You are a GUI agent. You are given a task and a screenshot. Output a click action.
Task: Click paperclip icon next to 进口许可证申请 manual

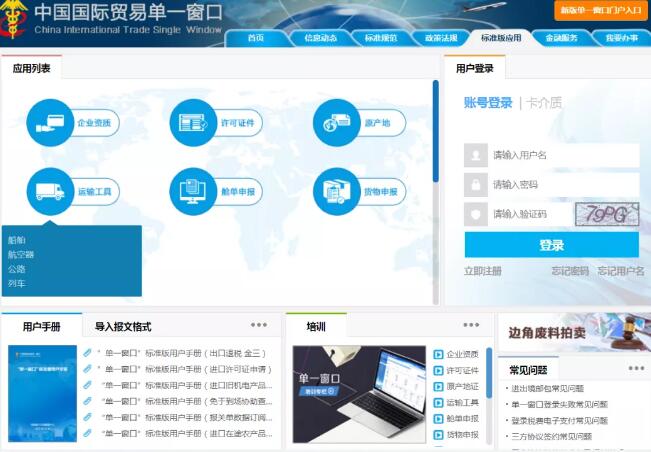click(x=87, y=369)
